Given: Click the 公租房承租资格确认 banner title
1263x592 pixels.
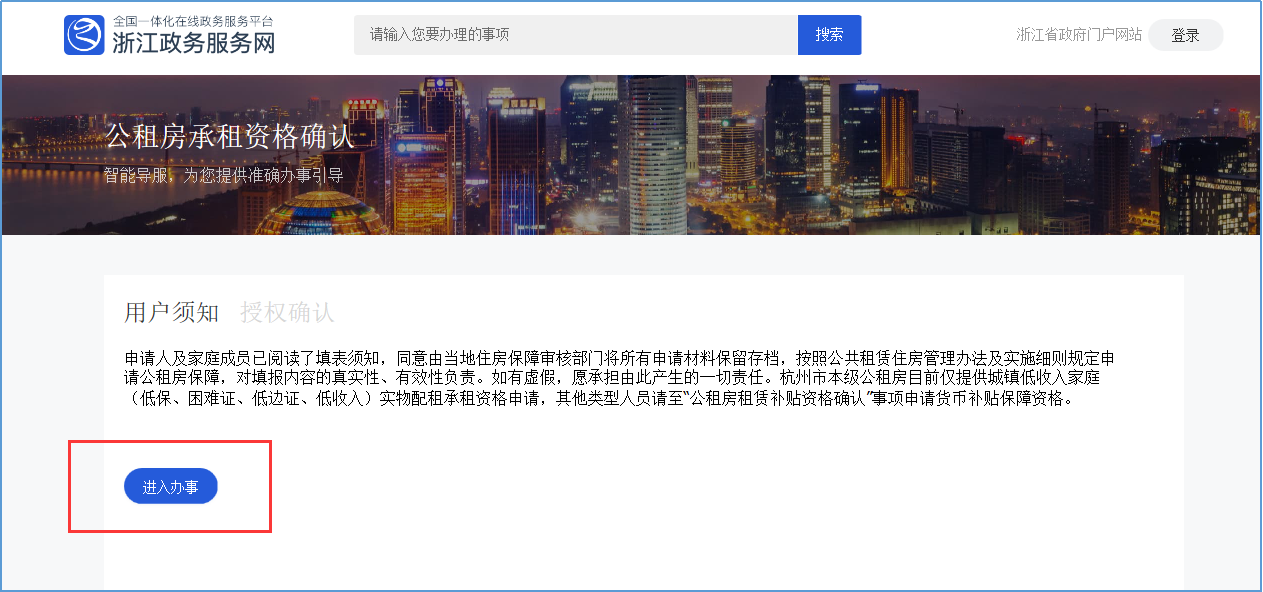Looking at the screenshot, I should point(230,135).
